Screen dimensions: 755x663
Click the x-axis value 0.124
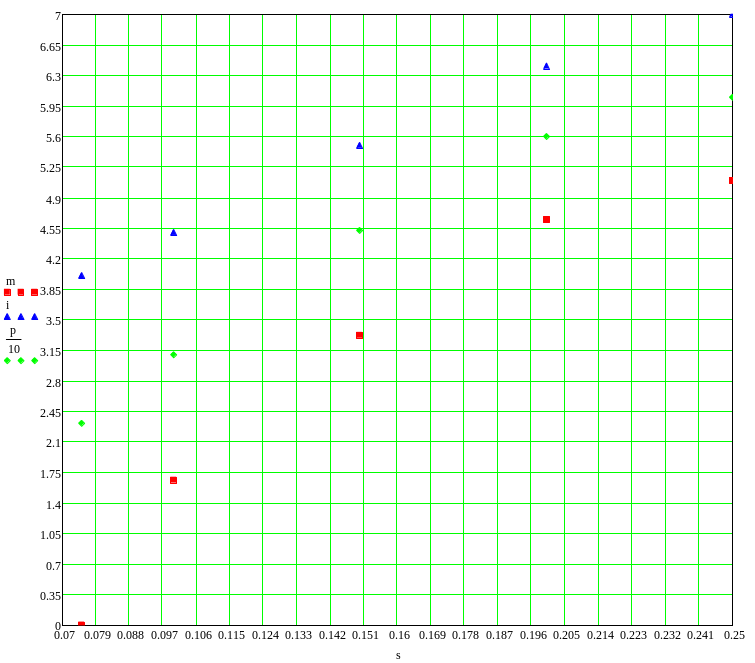pyautogui.click(x=265, y=635)
